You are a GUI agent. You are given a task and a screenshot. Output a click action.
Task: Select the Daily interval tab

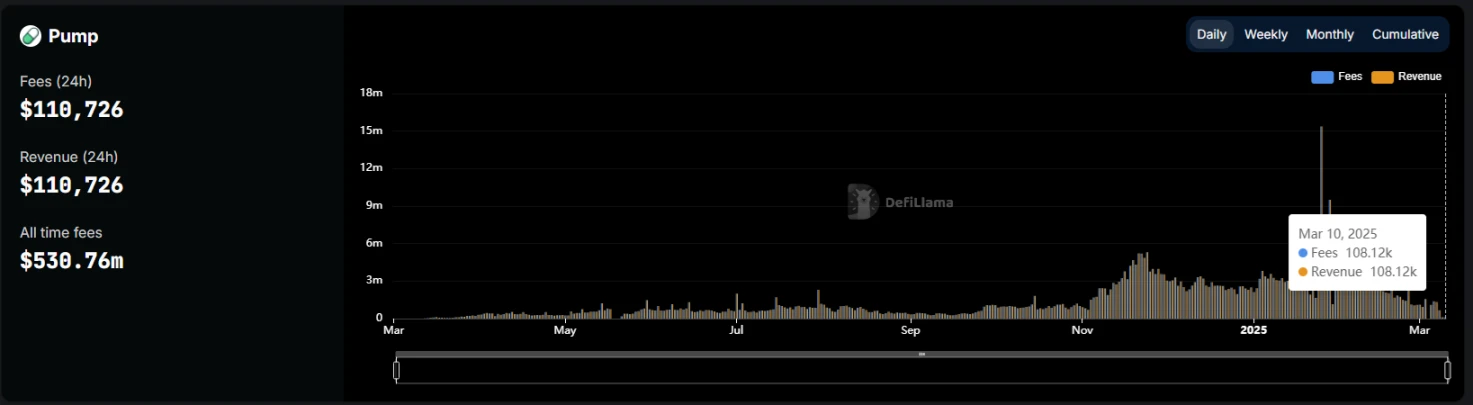(x=1211, y=34)
